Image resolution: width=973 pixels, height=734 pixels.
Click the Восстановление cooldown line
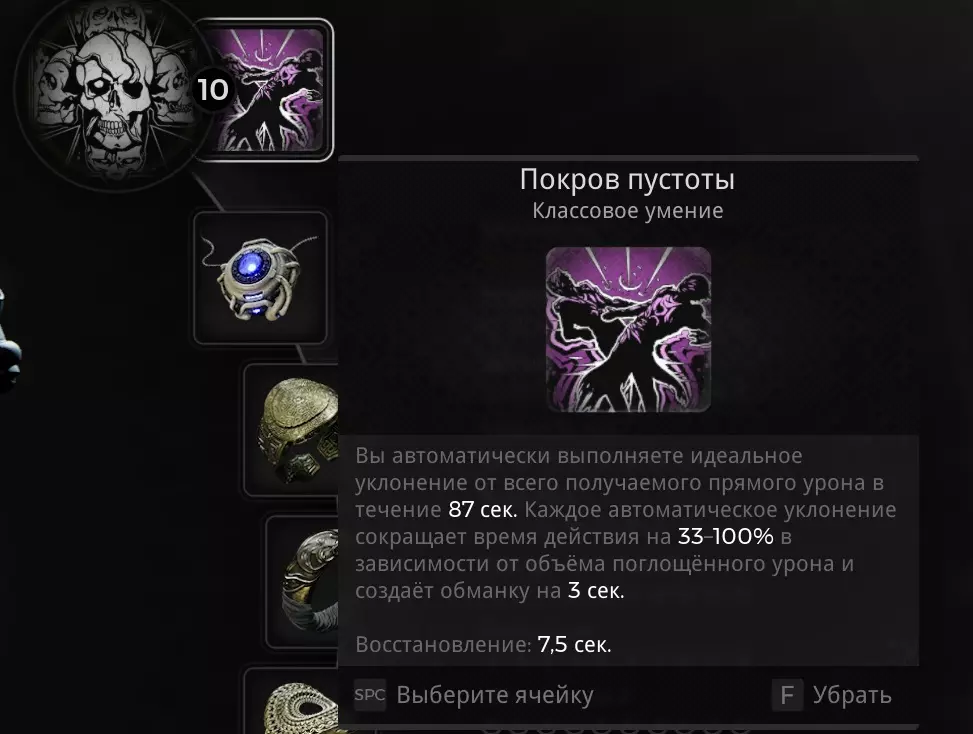[x=483, y=644]
